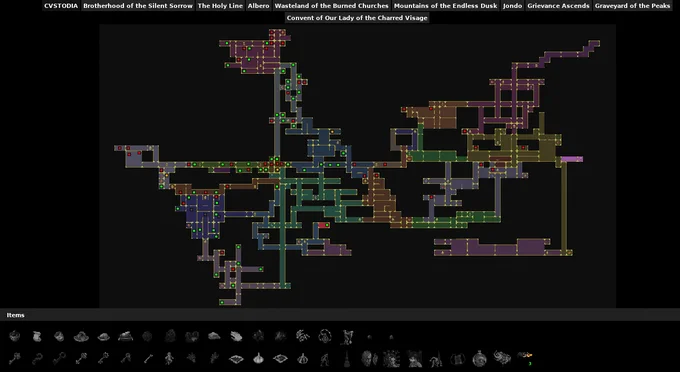Toggle the woman's portrait item icon
This screenshot has width=680, height=372.
[x=414, y=359]
